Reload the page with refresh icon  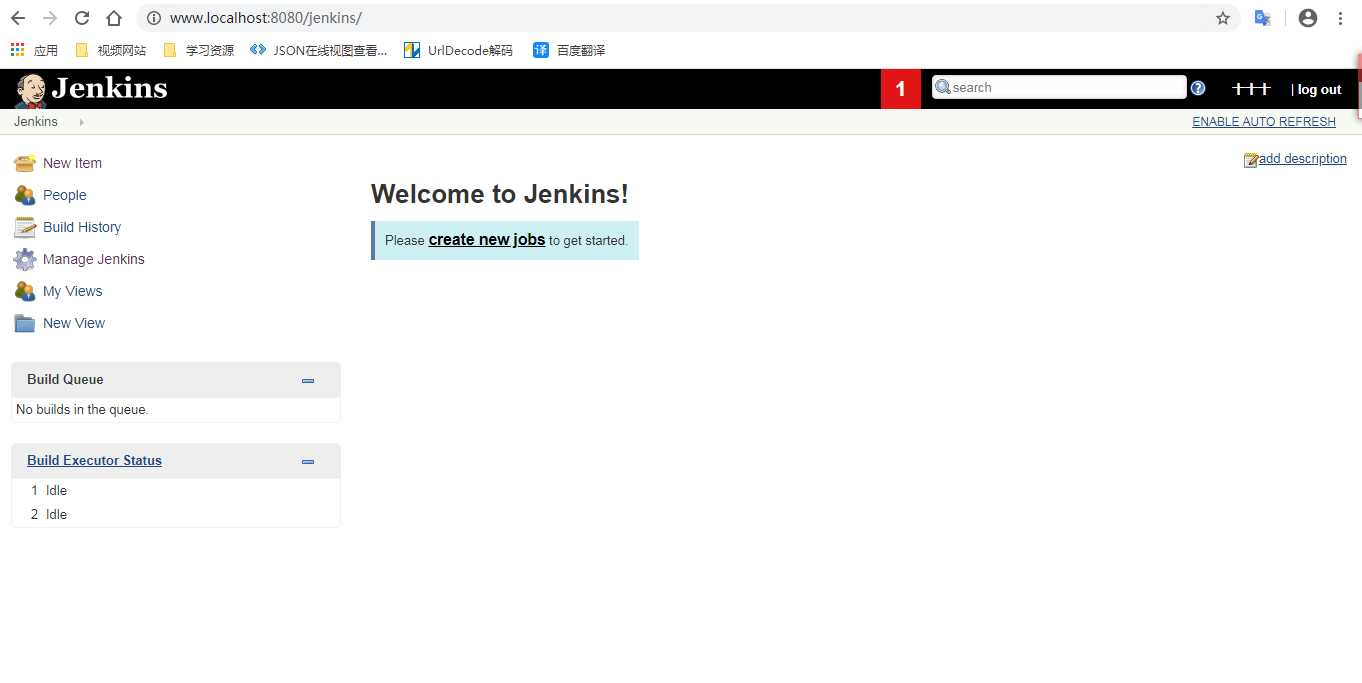(x=82, y=18)
